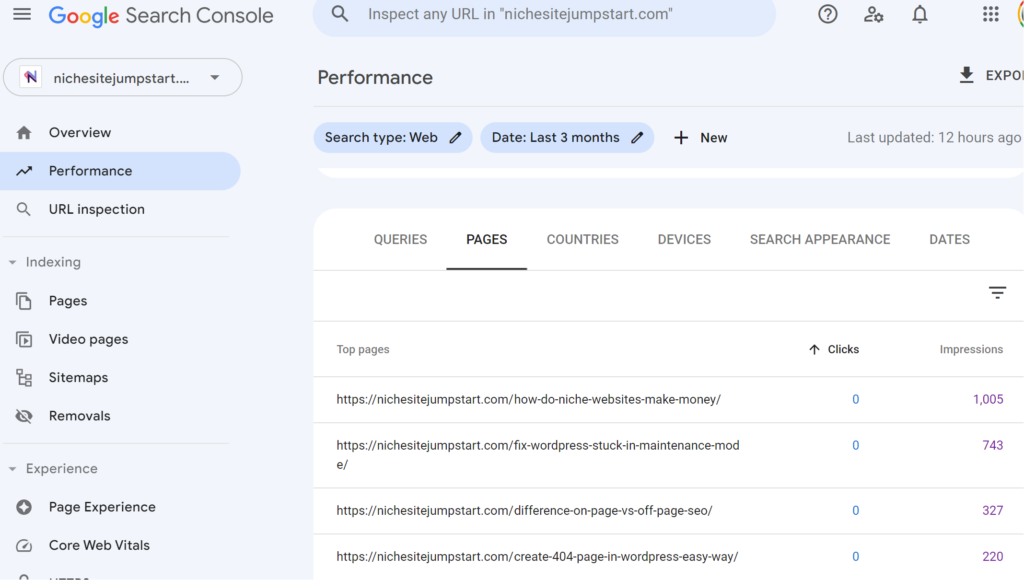The height and width of the screenshot is (580, 1024).
Task: Click the Search type: Web filter chip
Action: pyautogui.click(x=392, y=138)
